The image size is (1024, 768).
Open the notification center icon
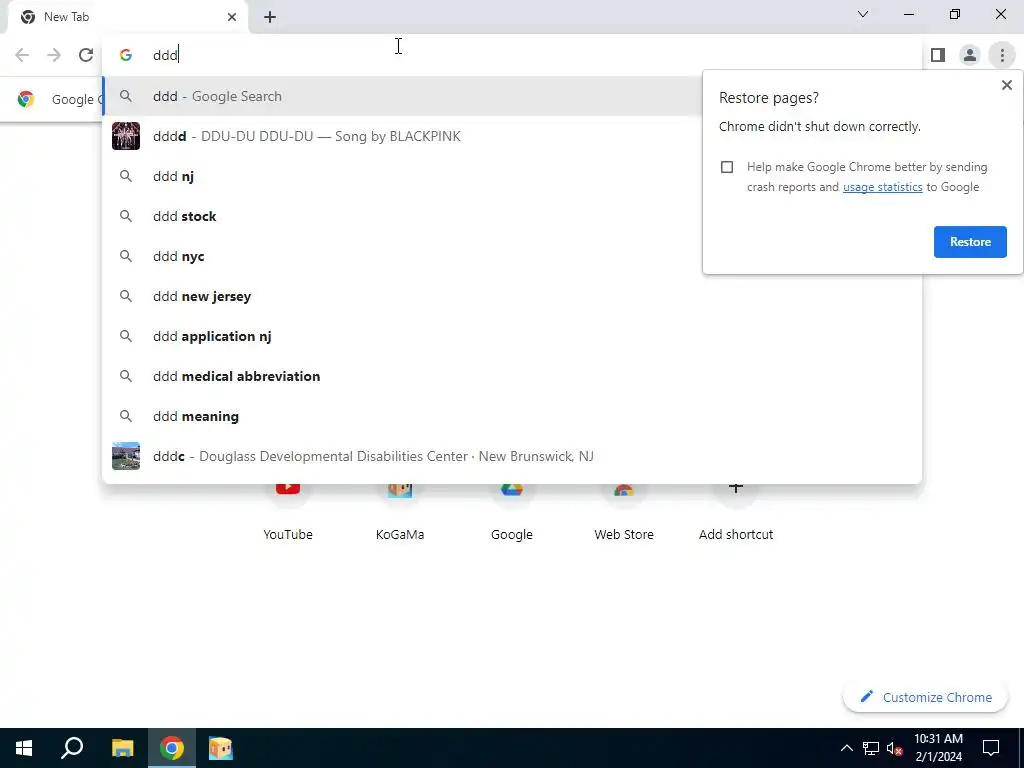coord(991,748)
